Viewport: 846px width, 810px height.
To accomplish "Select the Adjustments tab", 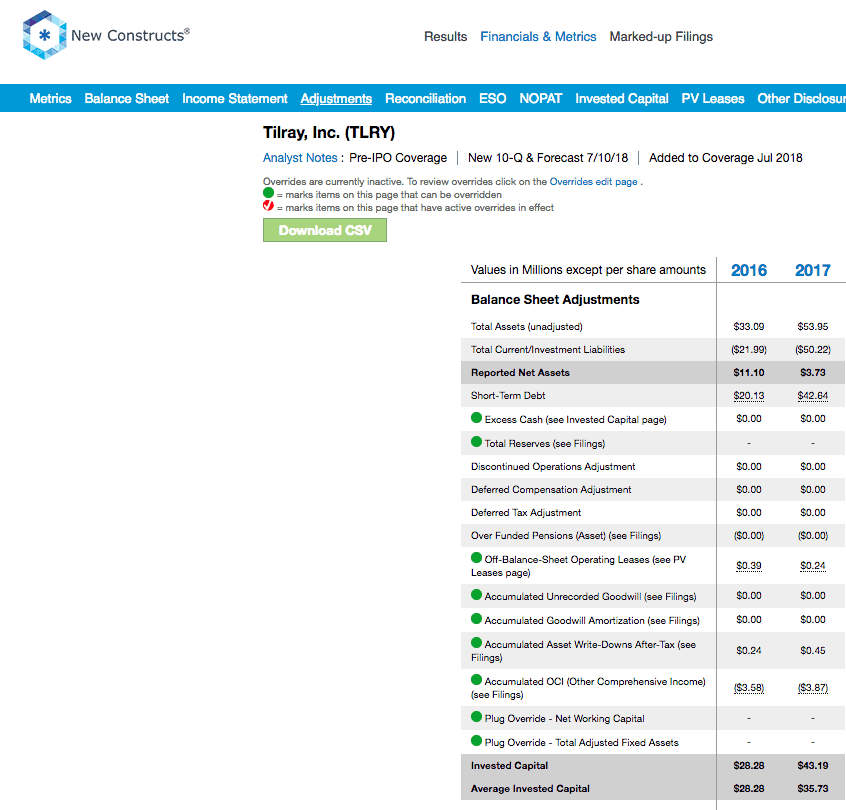I will point(336,99).
